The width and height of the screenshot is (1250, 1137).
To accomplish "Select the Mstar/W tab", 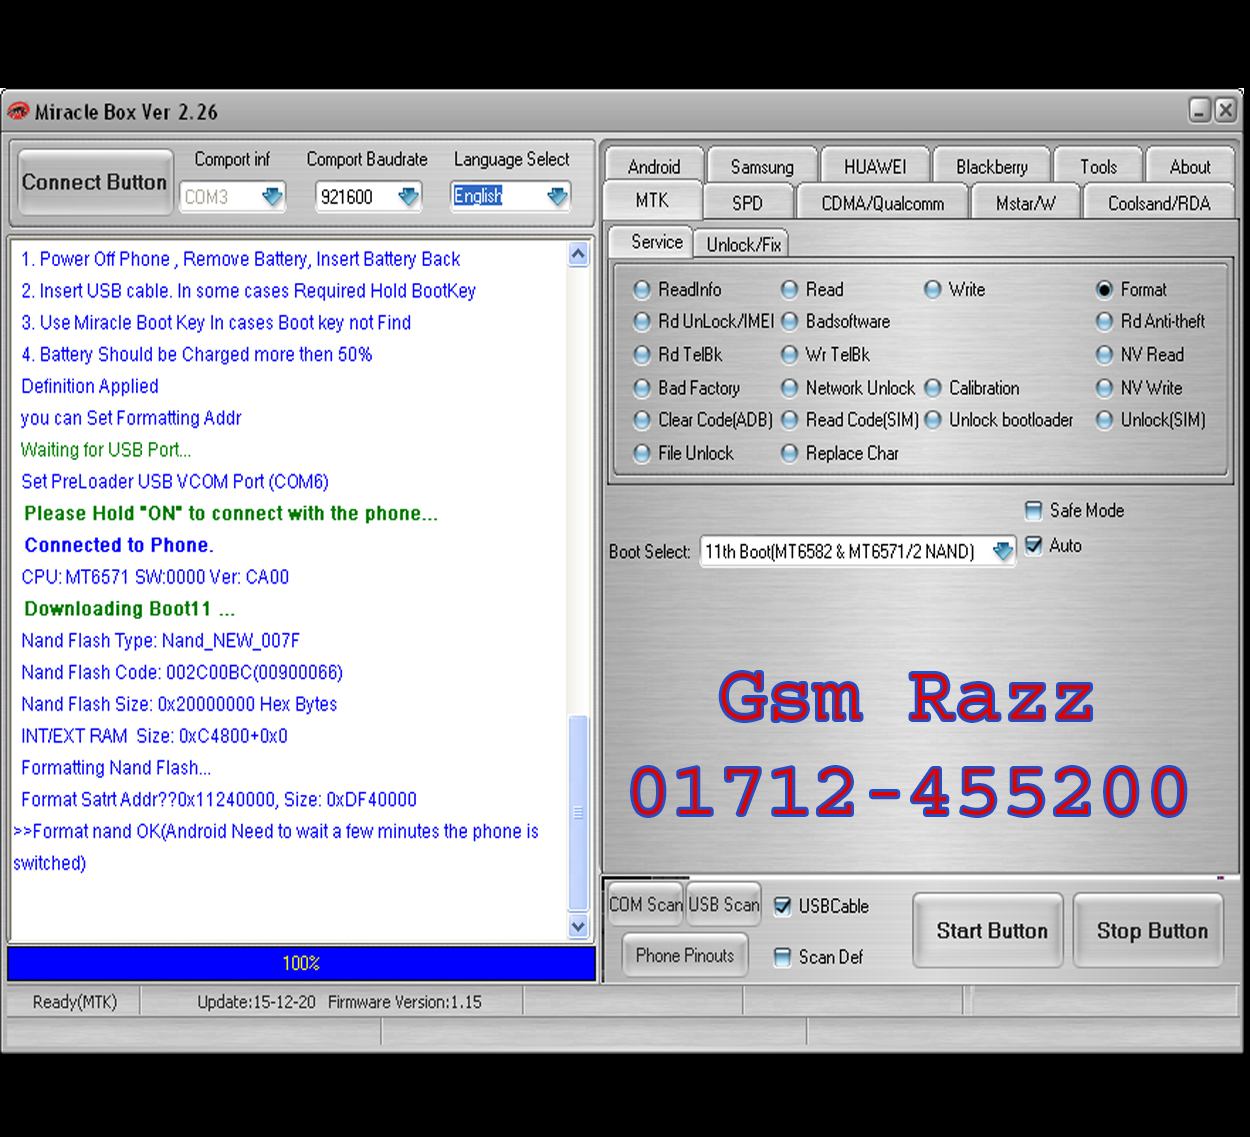I will click(x=1026, y=203).
